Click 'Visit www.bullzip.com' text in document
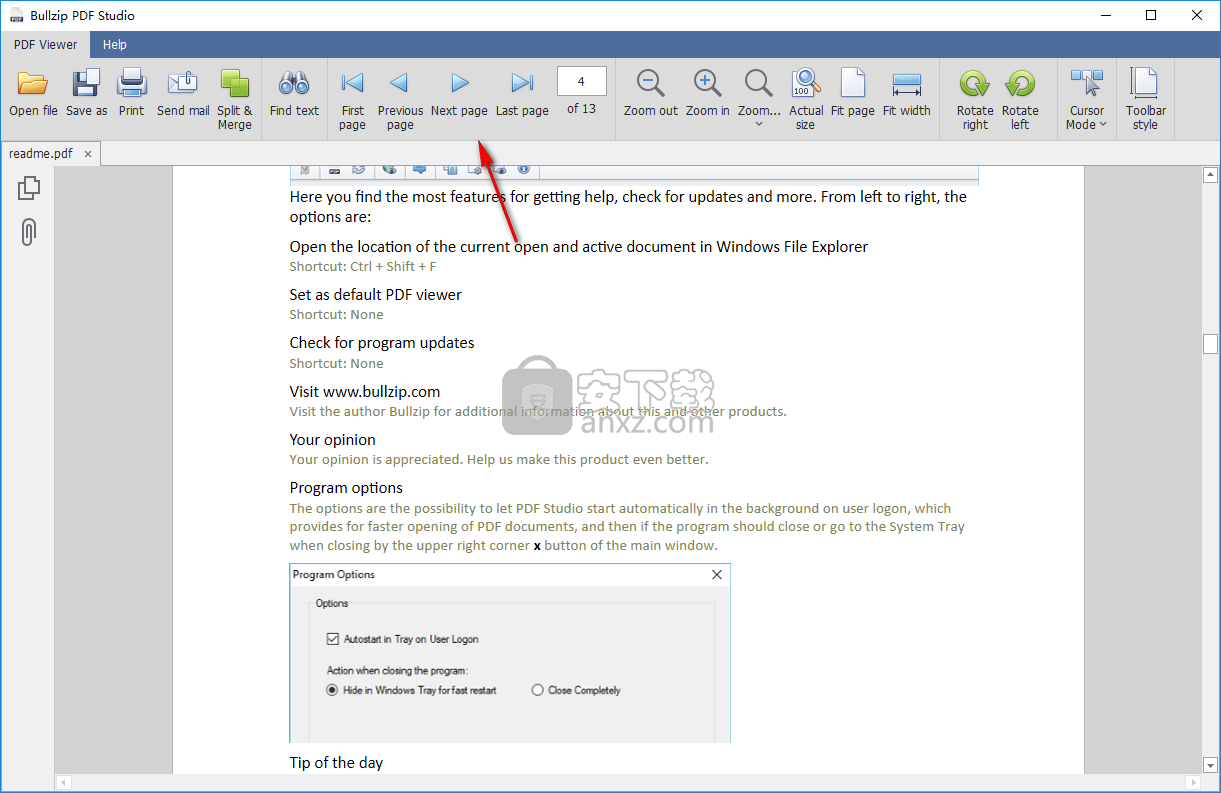The image size is (1221, 793). point(365,391)
